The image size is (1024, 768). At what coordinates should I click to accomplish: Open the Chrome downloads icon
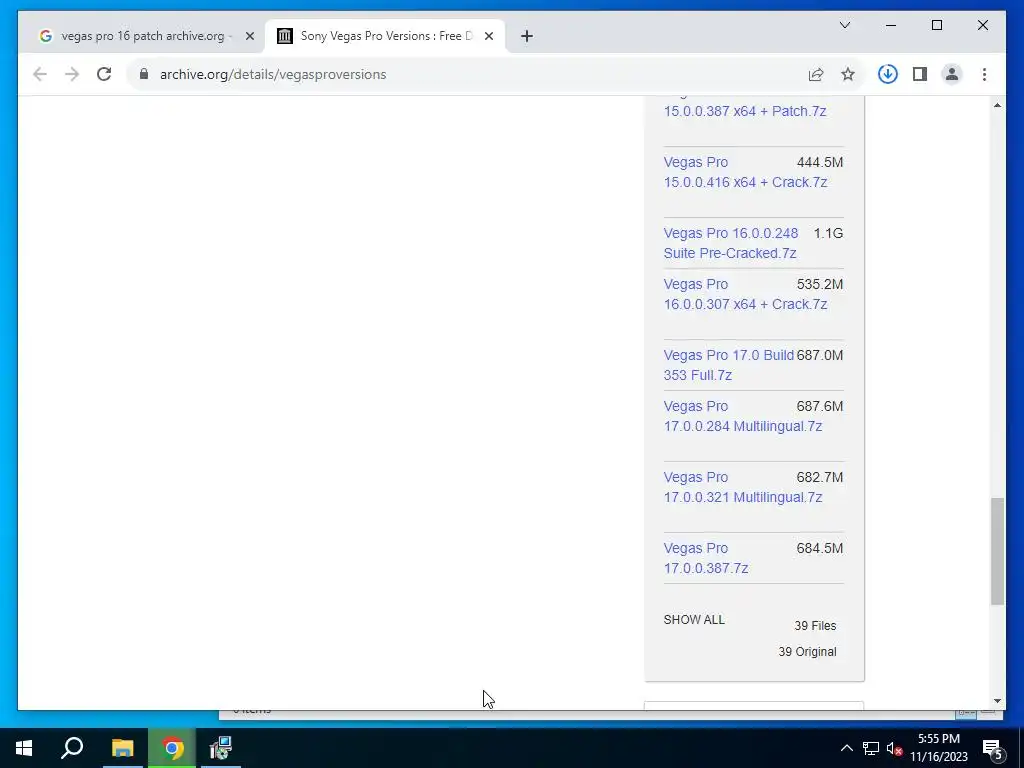pos(888,74)
